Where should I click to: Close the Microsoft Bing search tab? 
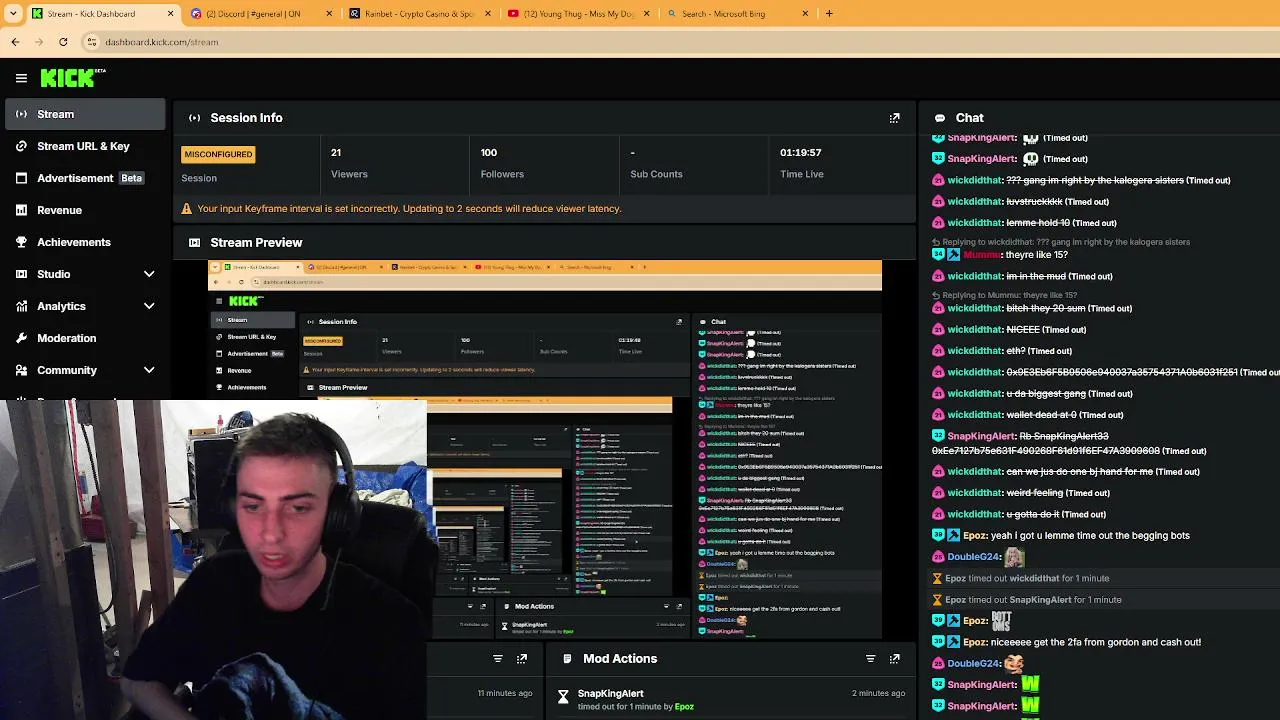pos(805,14)
